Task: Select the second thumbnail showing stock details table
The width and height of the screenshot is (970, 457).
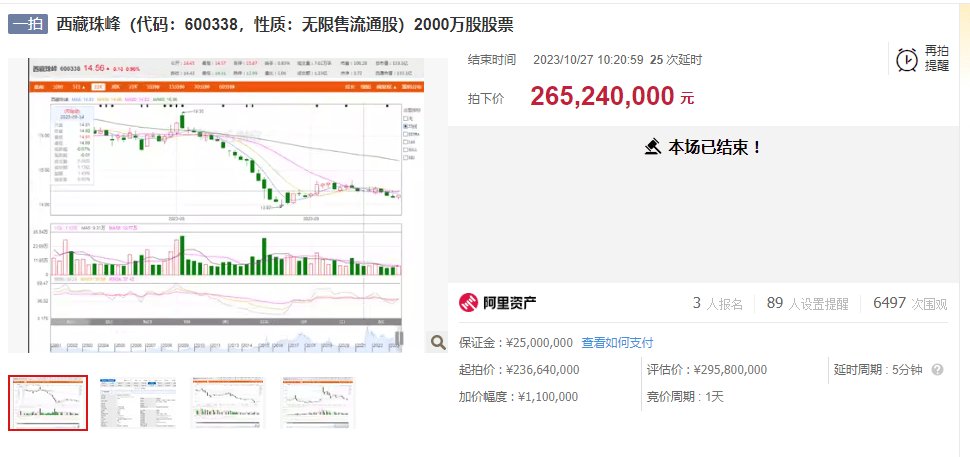Action: coord(138,403)
